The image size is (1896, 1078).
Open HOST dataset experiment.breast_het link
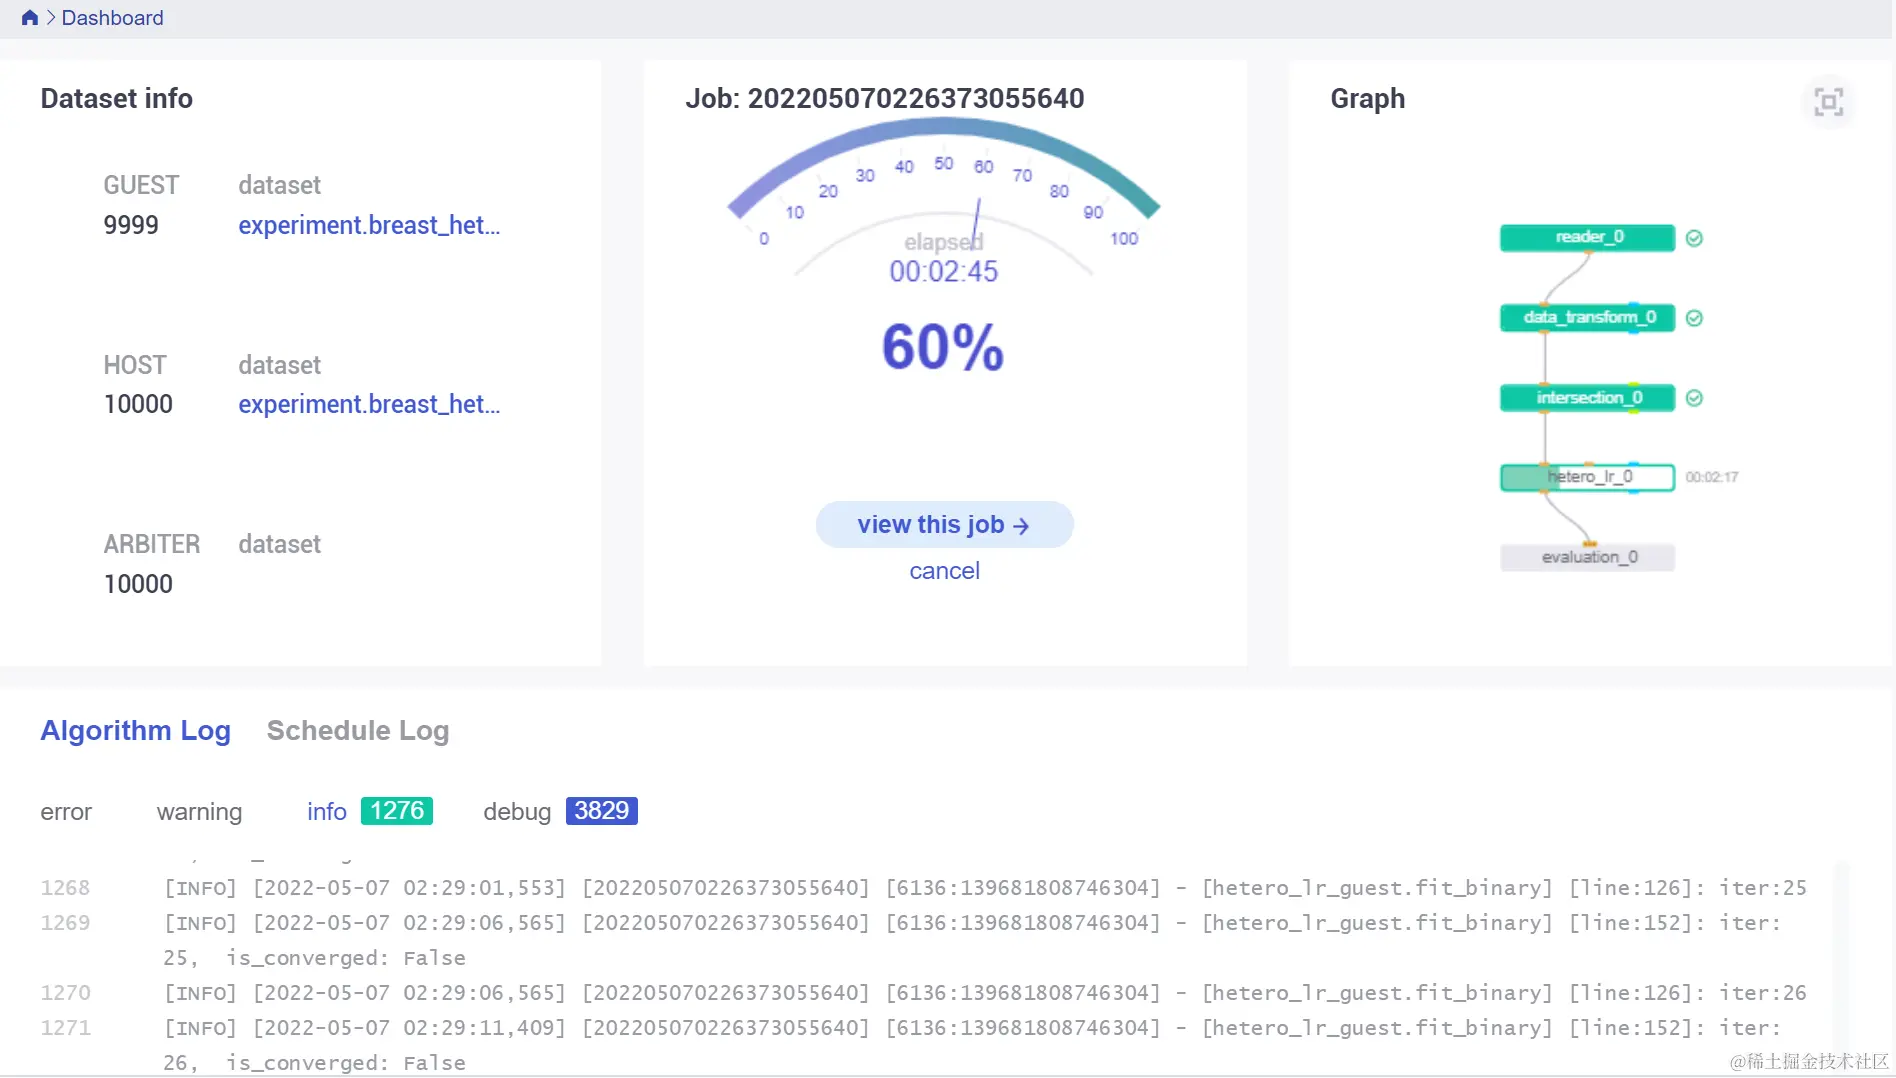point(369,404)
